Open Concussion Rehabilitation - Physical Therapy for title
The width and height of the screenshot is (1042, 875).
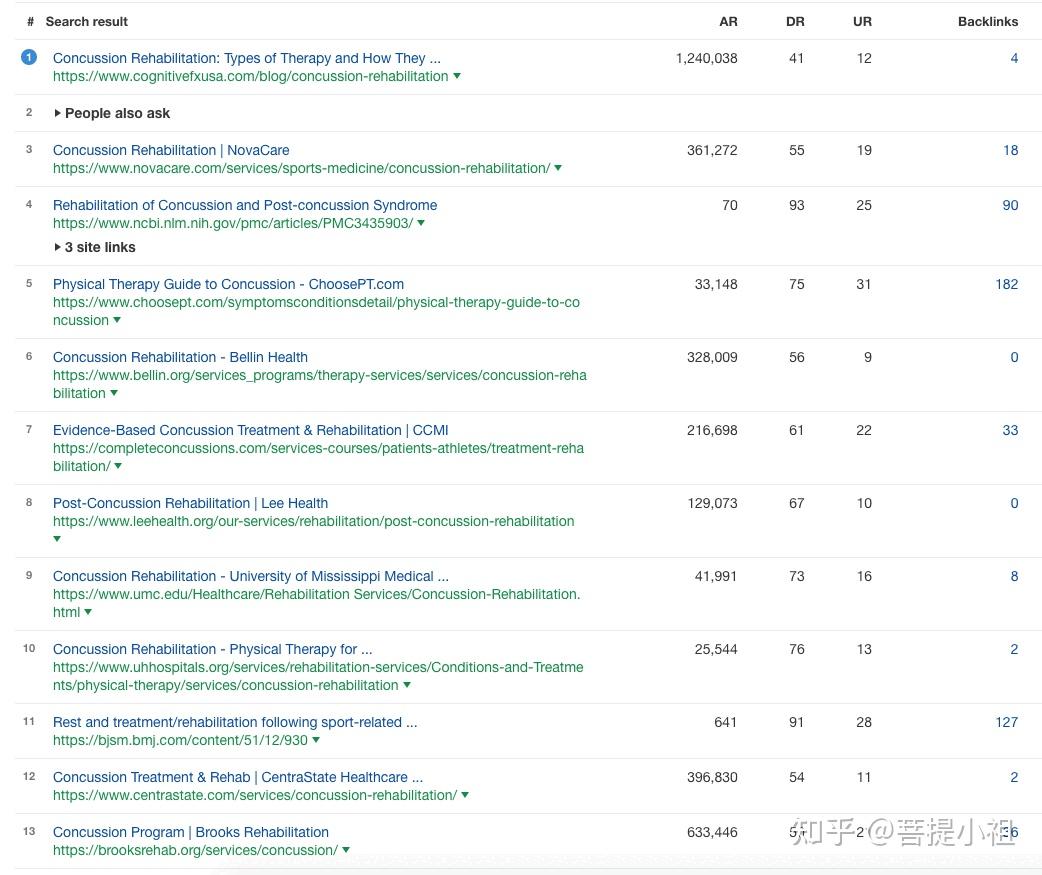coord(212,650)
